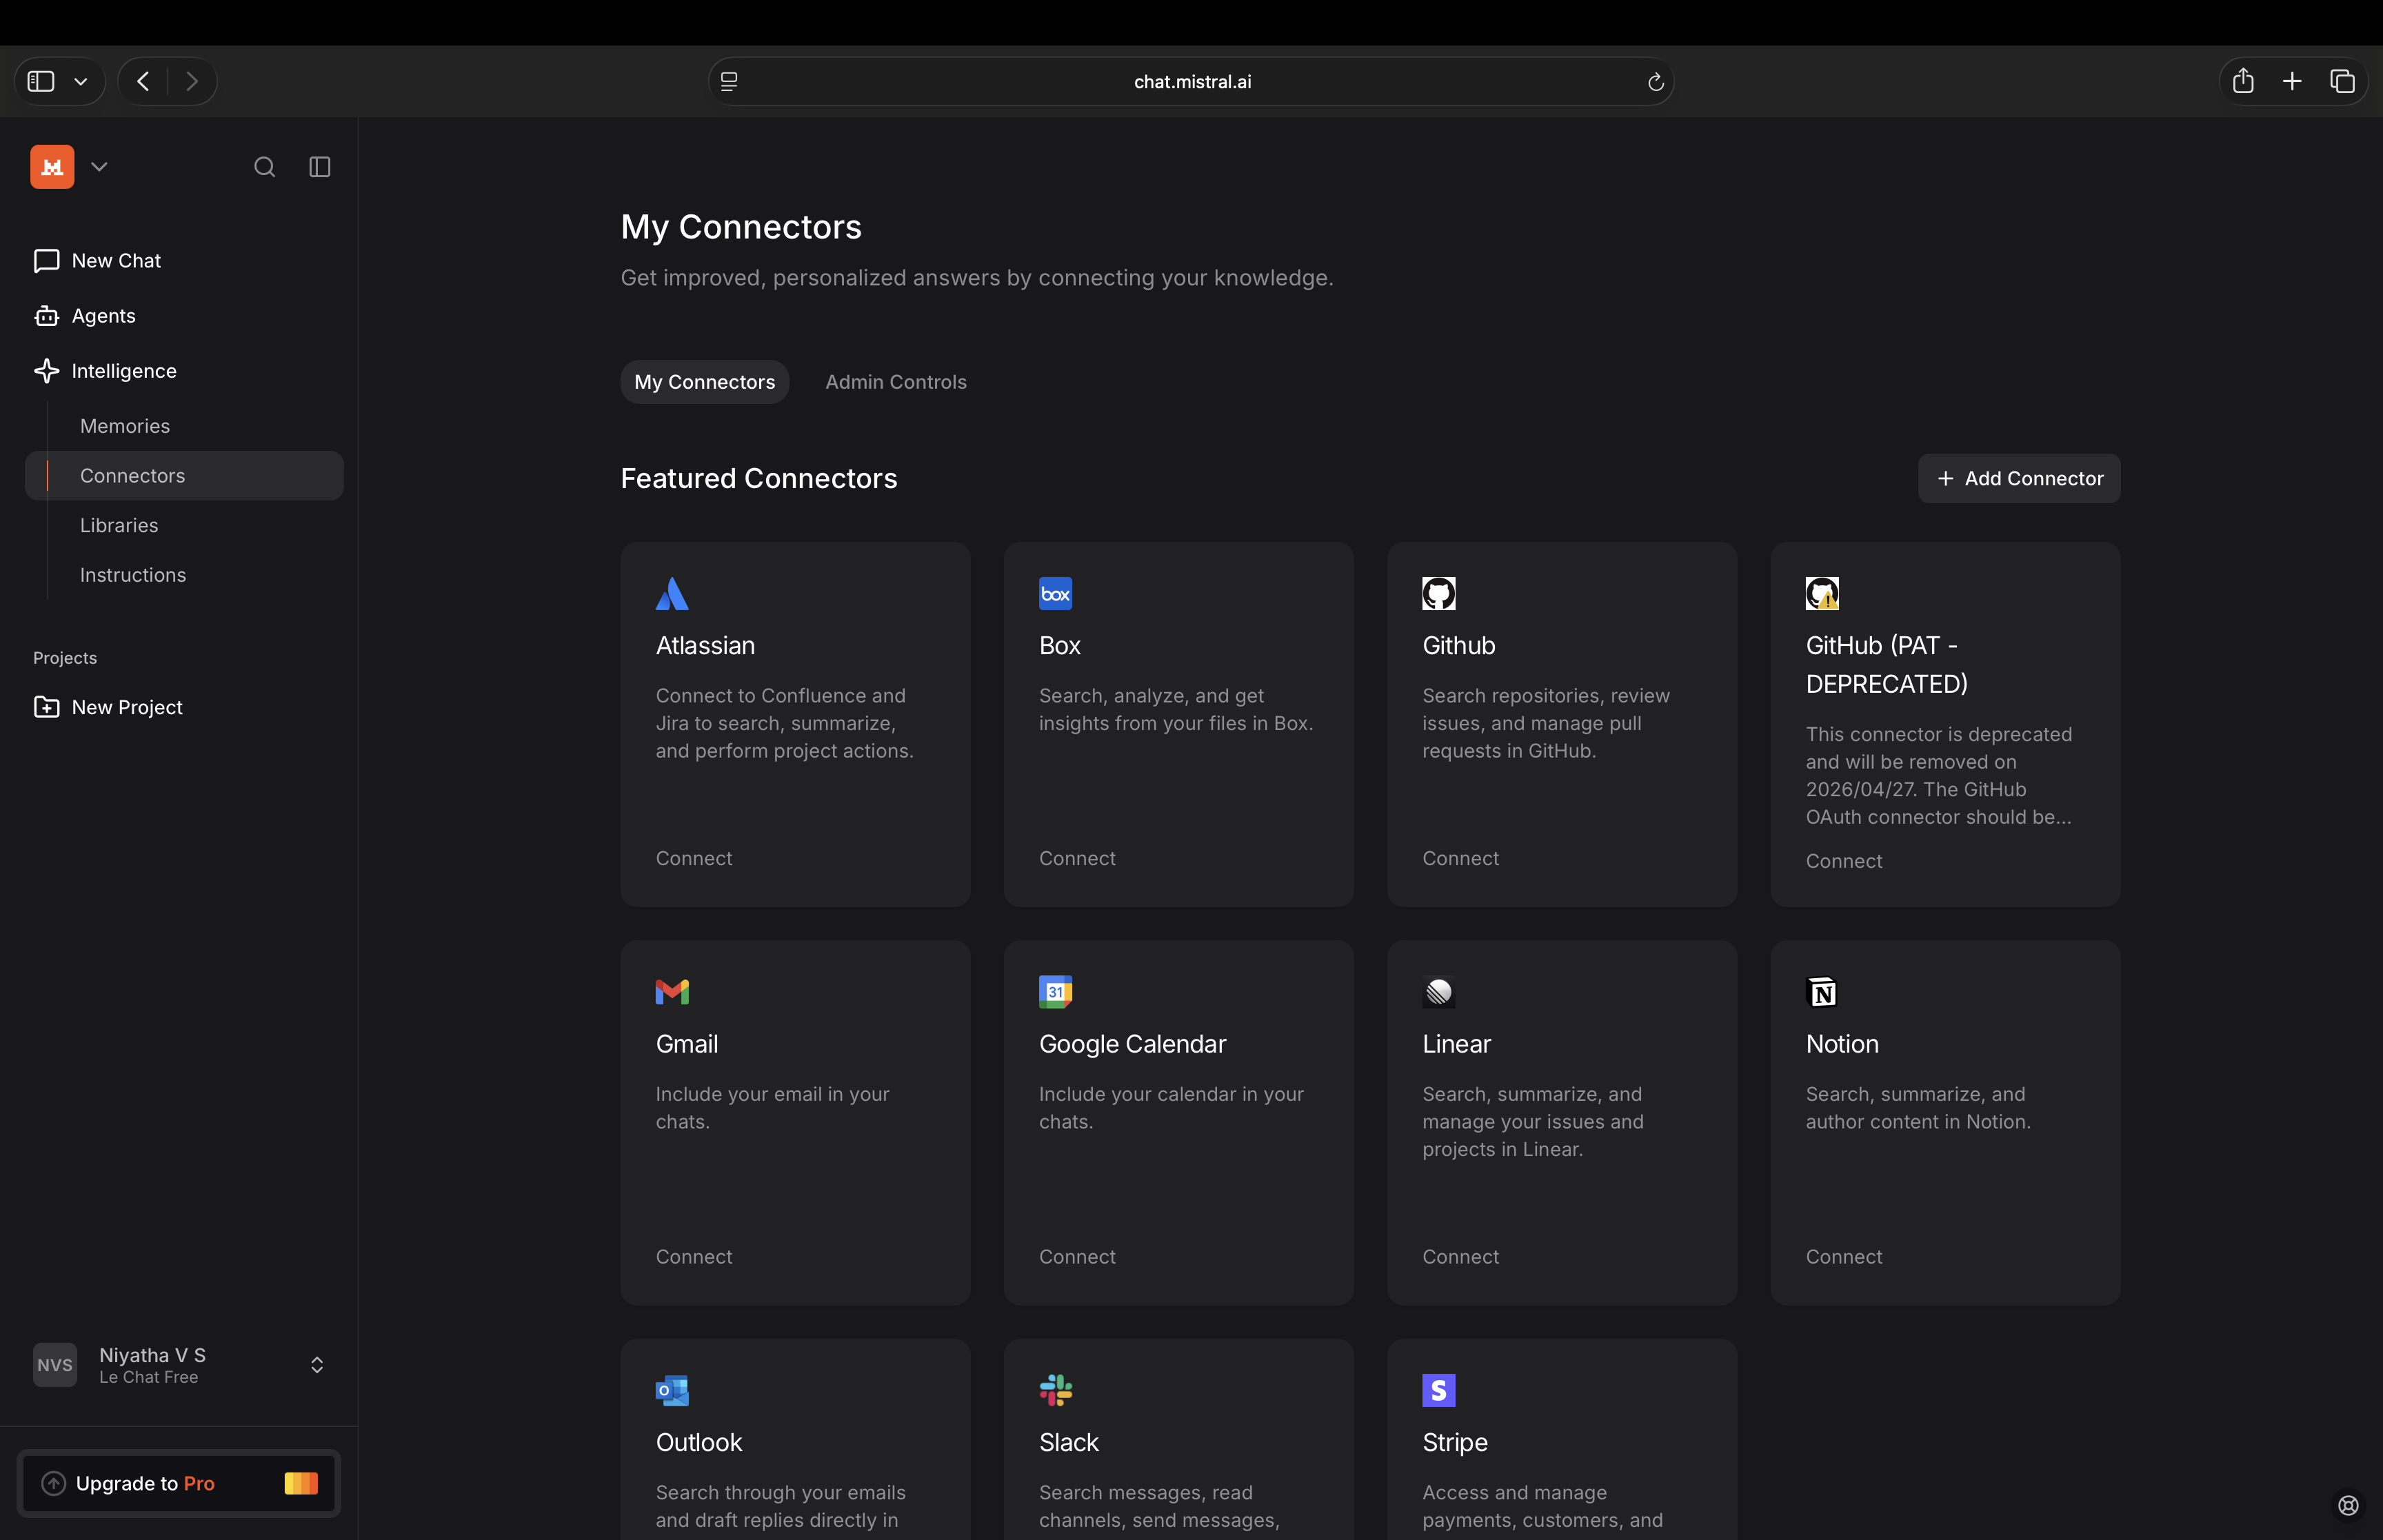2383x1540 pixels.
Task: Expand the workspace dropdown next to logo
Action: coord(99,167)
